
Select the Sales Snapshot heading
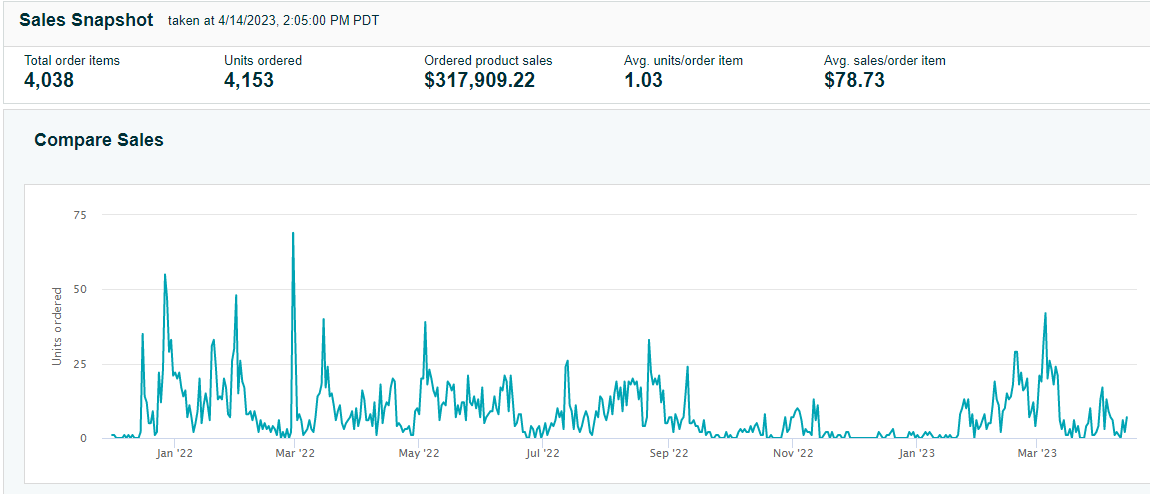87,20
